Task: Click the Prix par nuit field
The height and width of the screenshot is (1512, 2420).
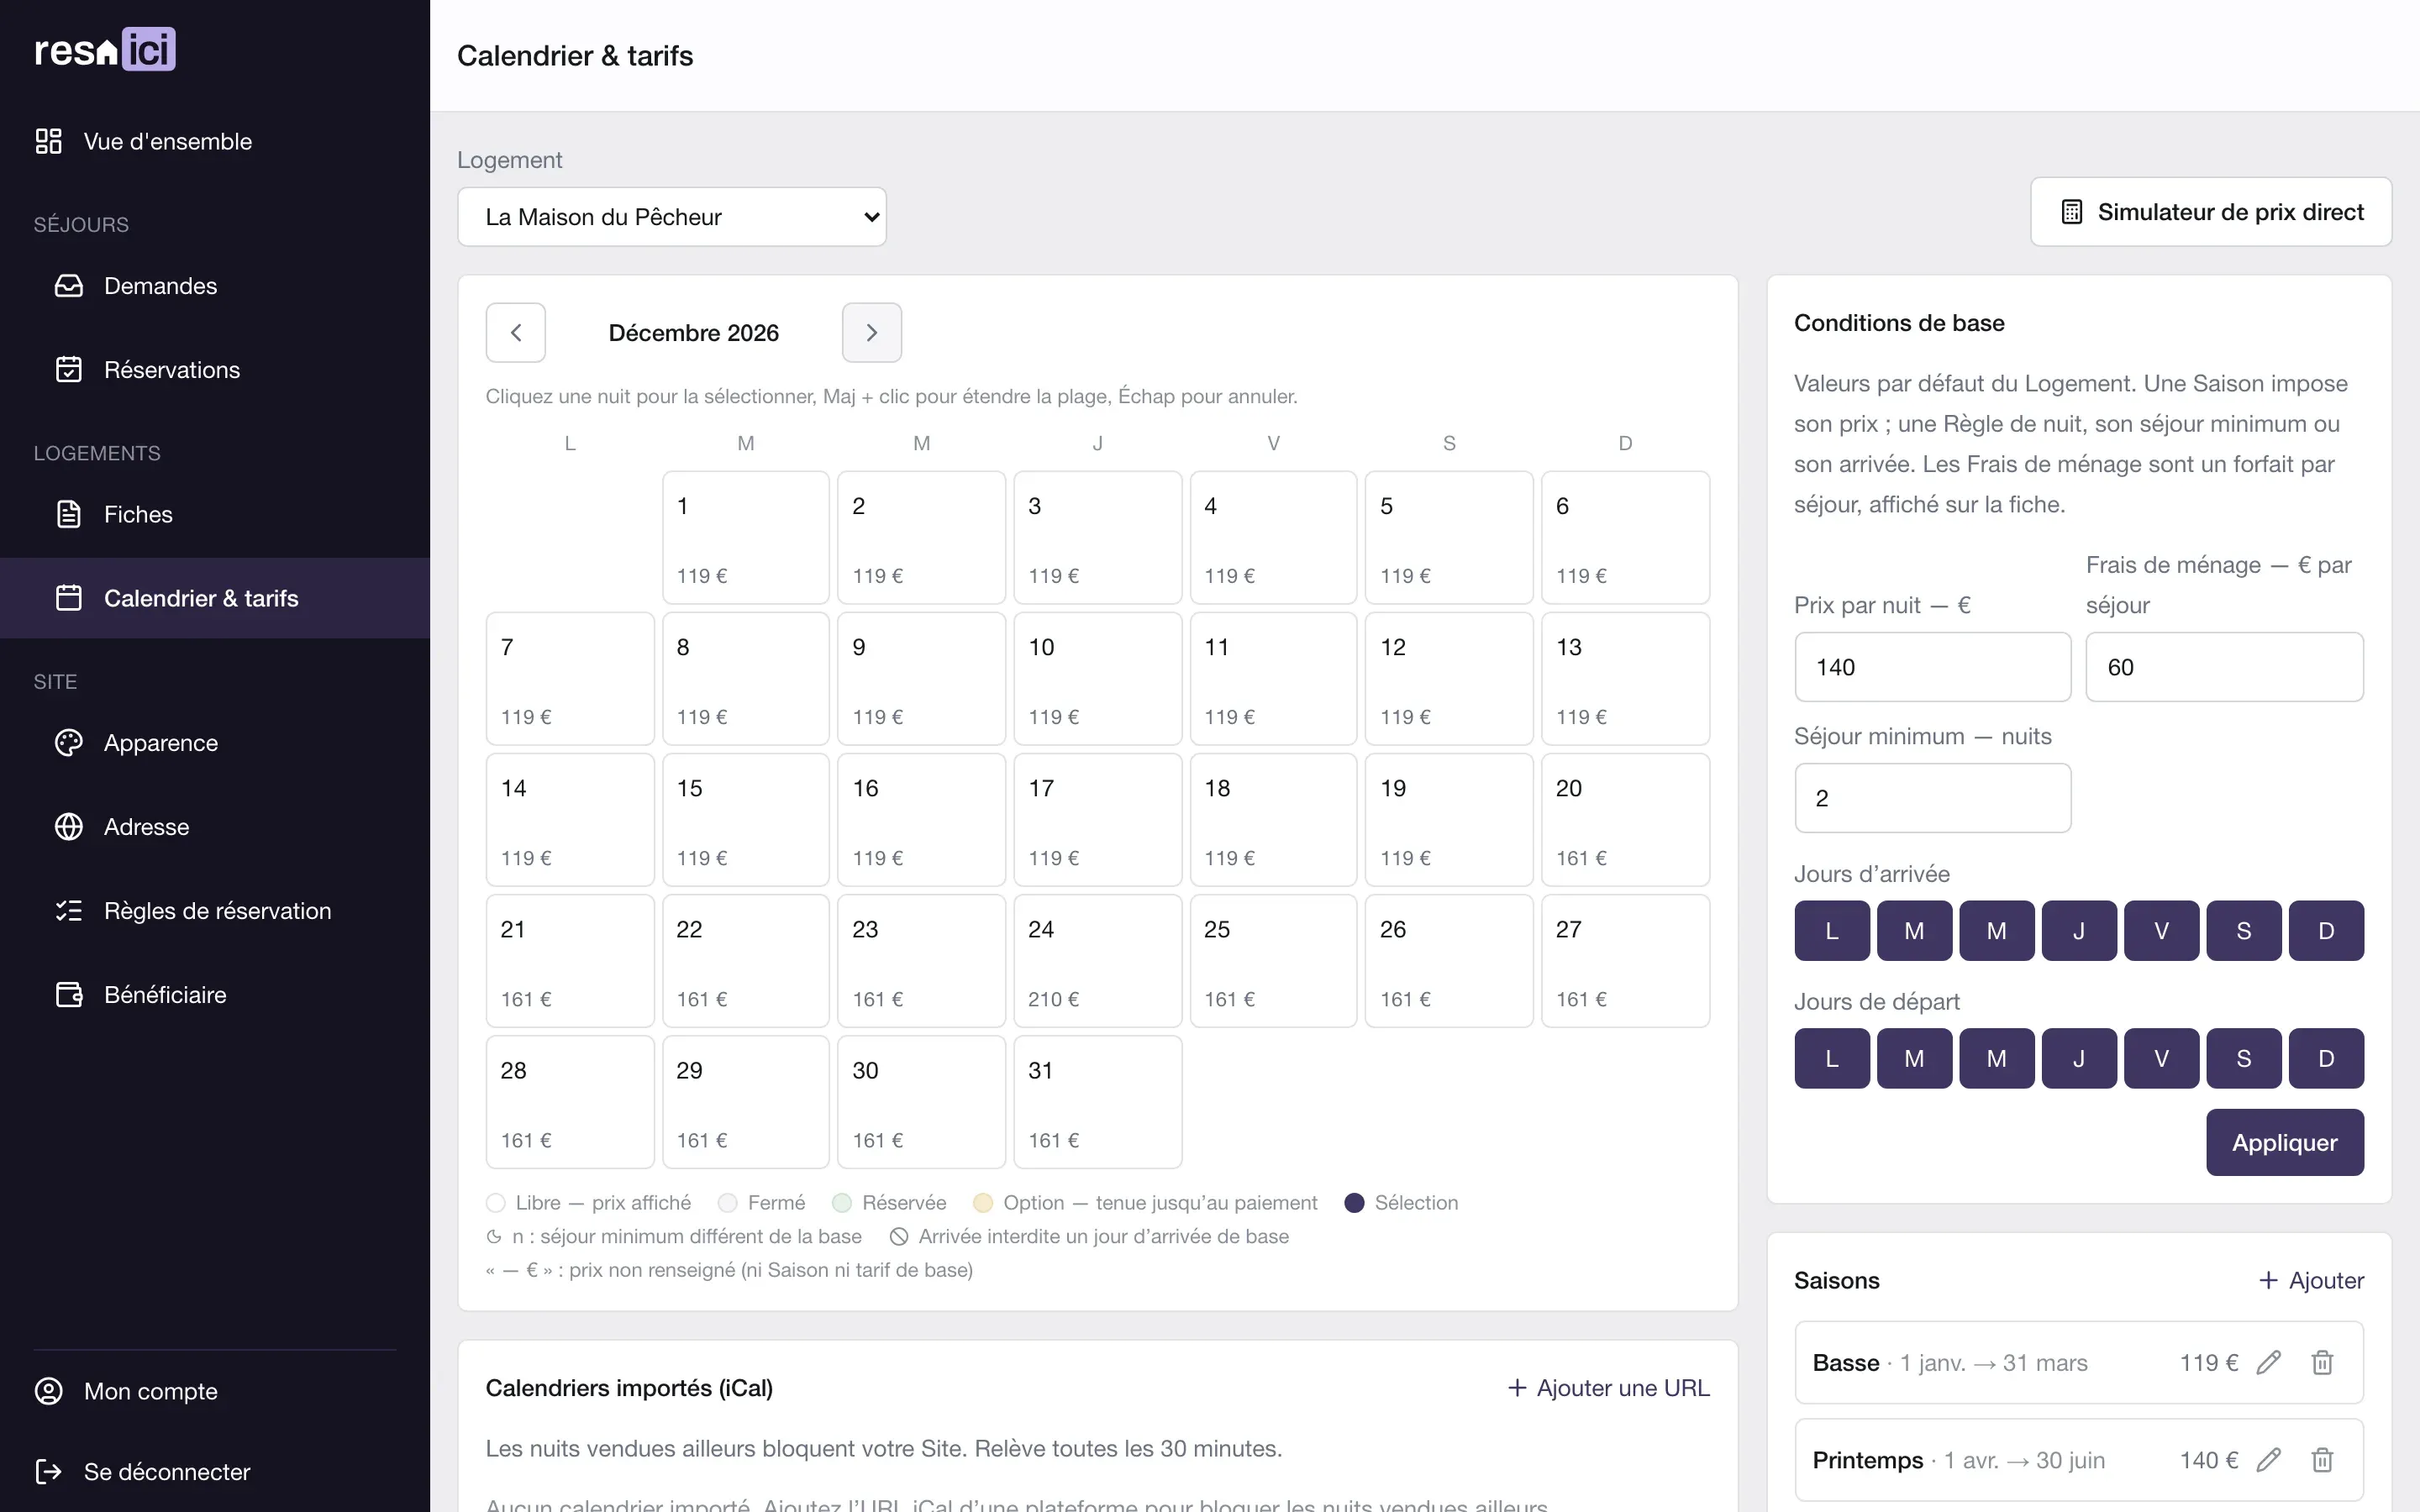Action: click(x=1932, y=667)
